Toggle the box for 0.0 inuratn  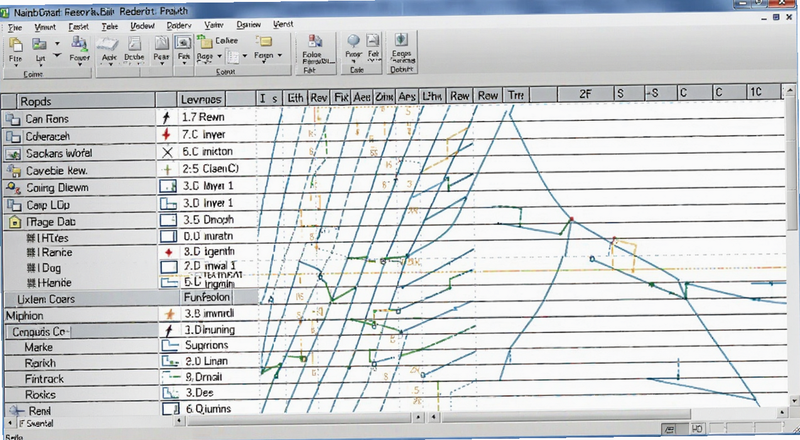click(168, 236)
